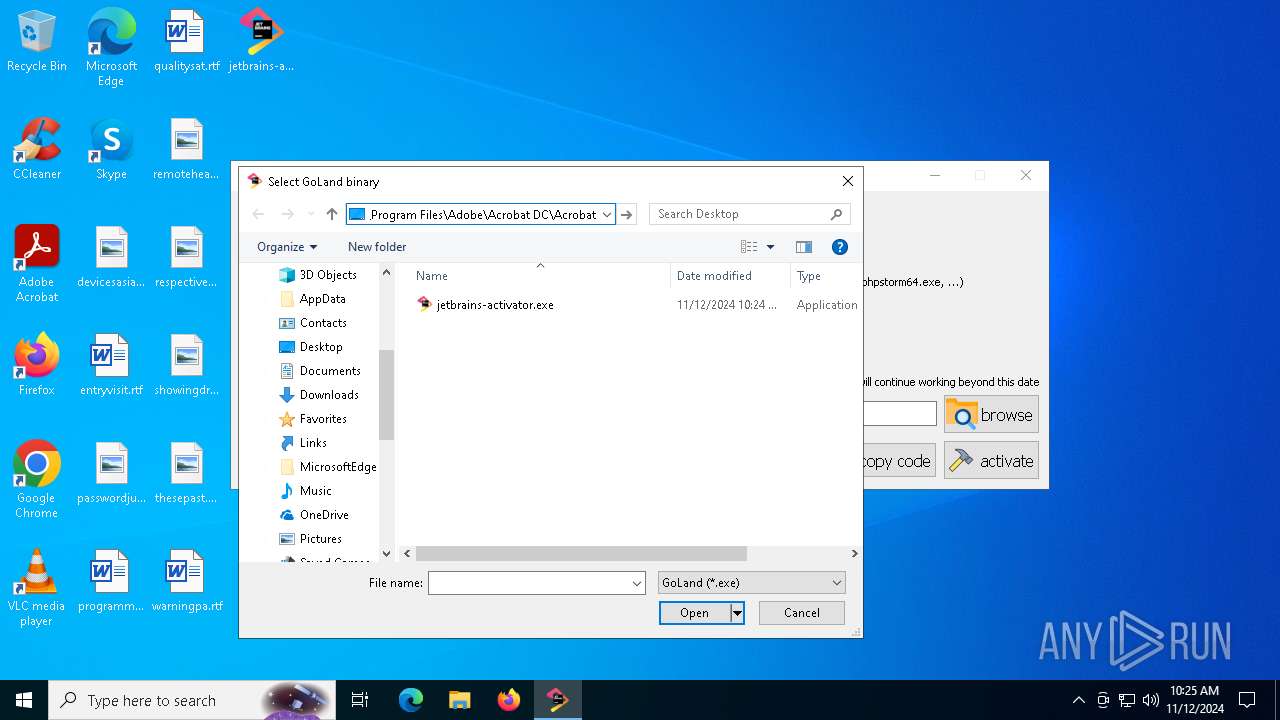
Task: Select entryvisit.rtf desktop file
Action: pyautogui.click(x=111, y=366)
